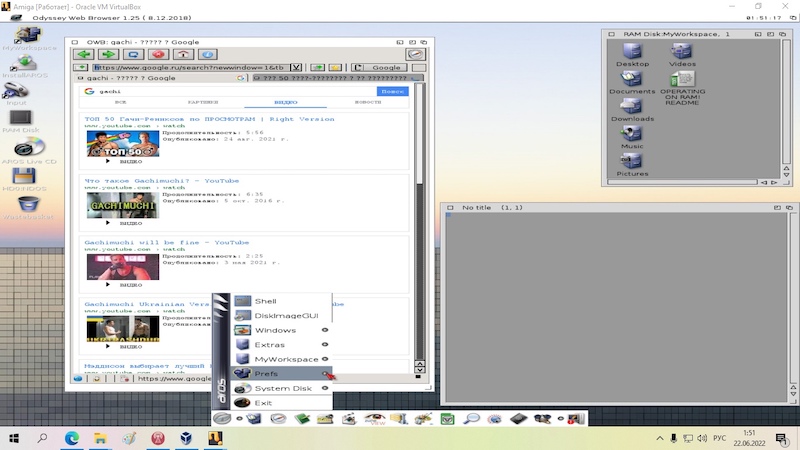
Task: Click the browser reload button
Action: [133, 54]
